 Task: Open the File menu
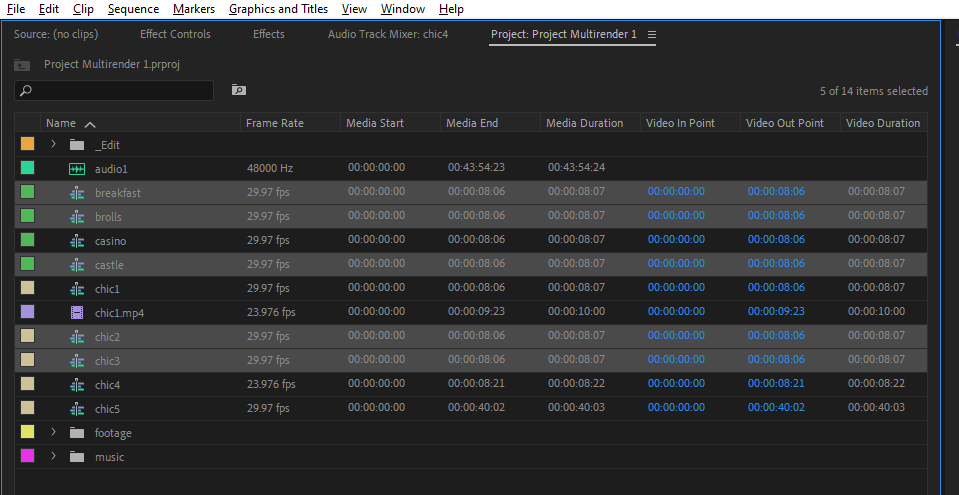click(16, 9)
